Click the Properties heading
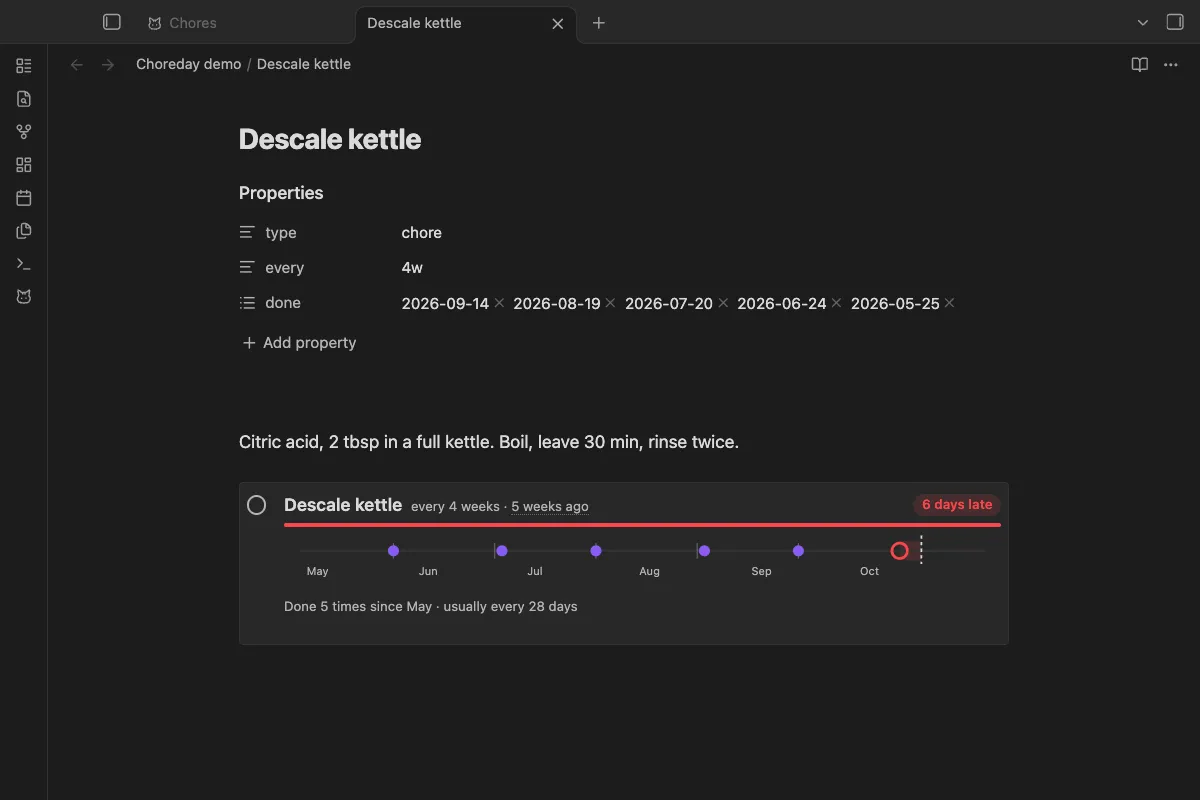 click(x=281, y=193)
